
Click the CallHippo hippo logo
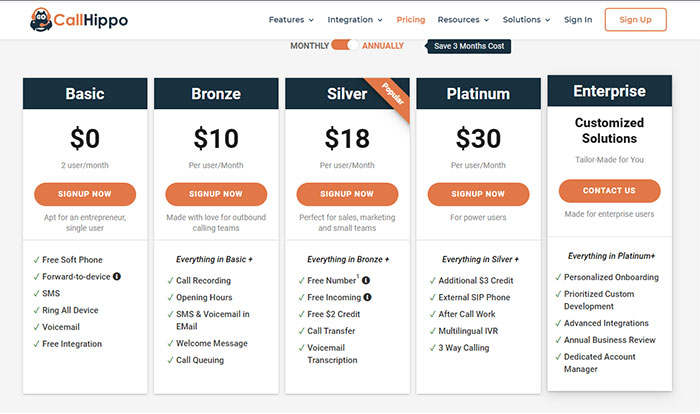point(79,20)
